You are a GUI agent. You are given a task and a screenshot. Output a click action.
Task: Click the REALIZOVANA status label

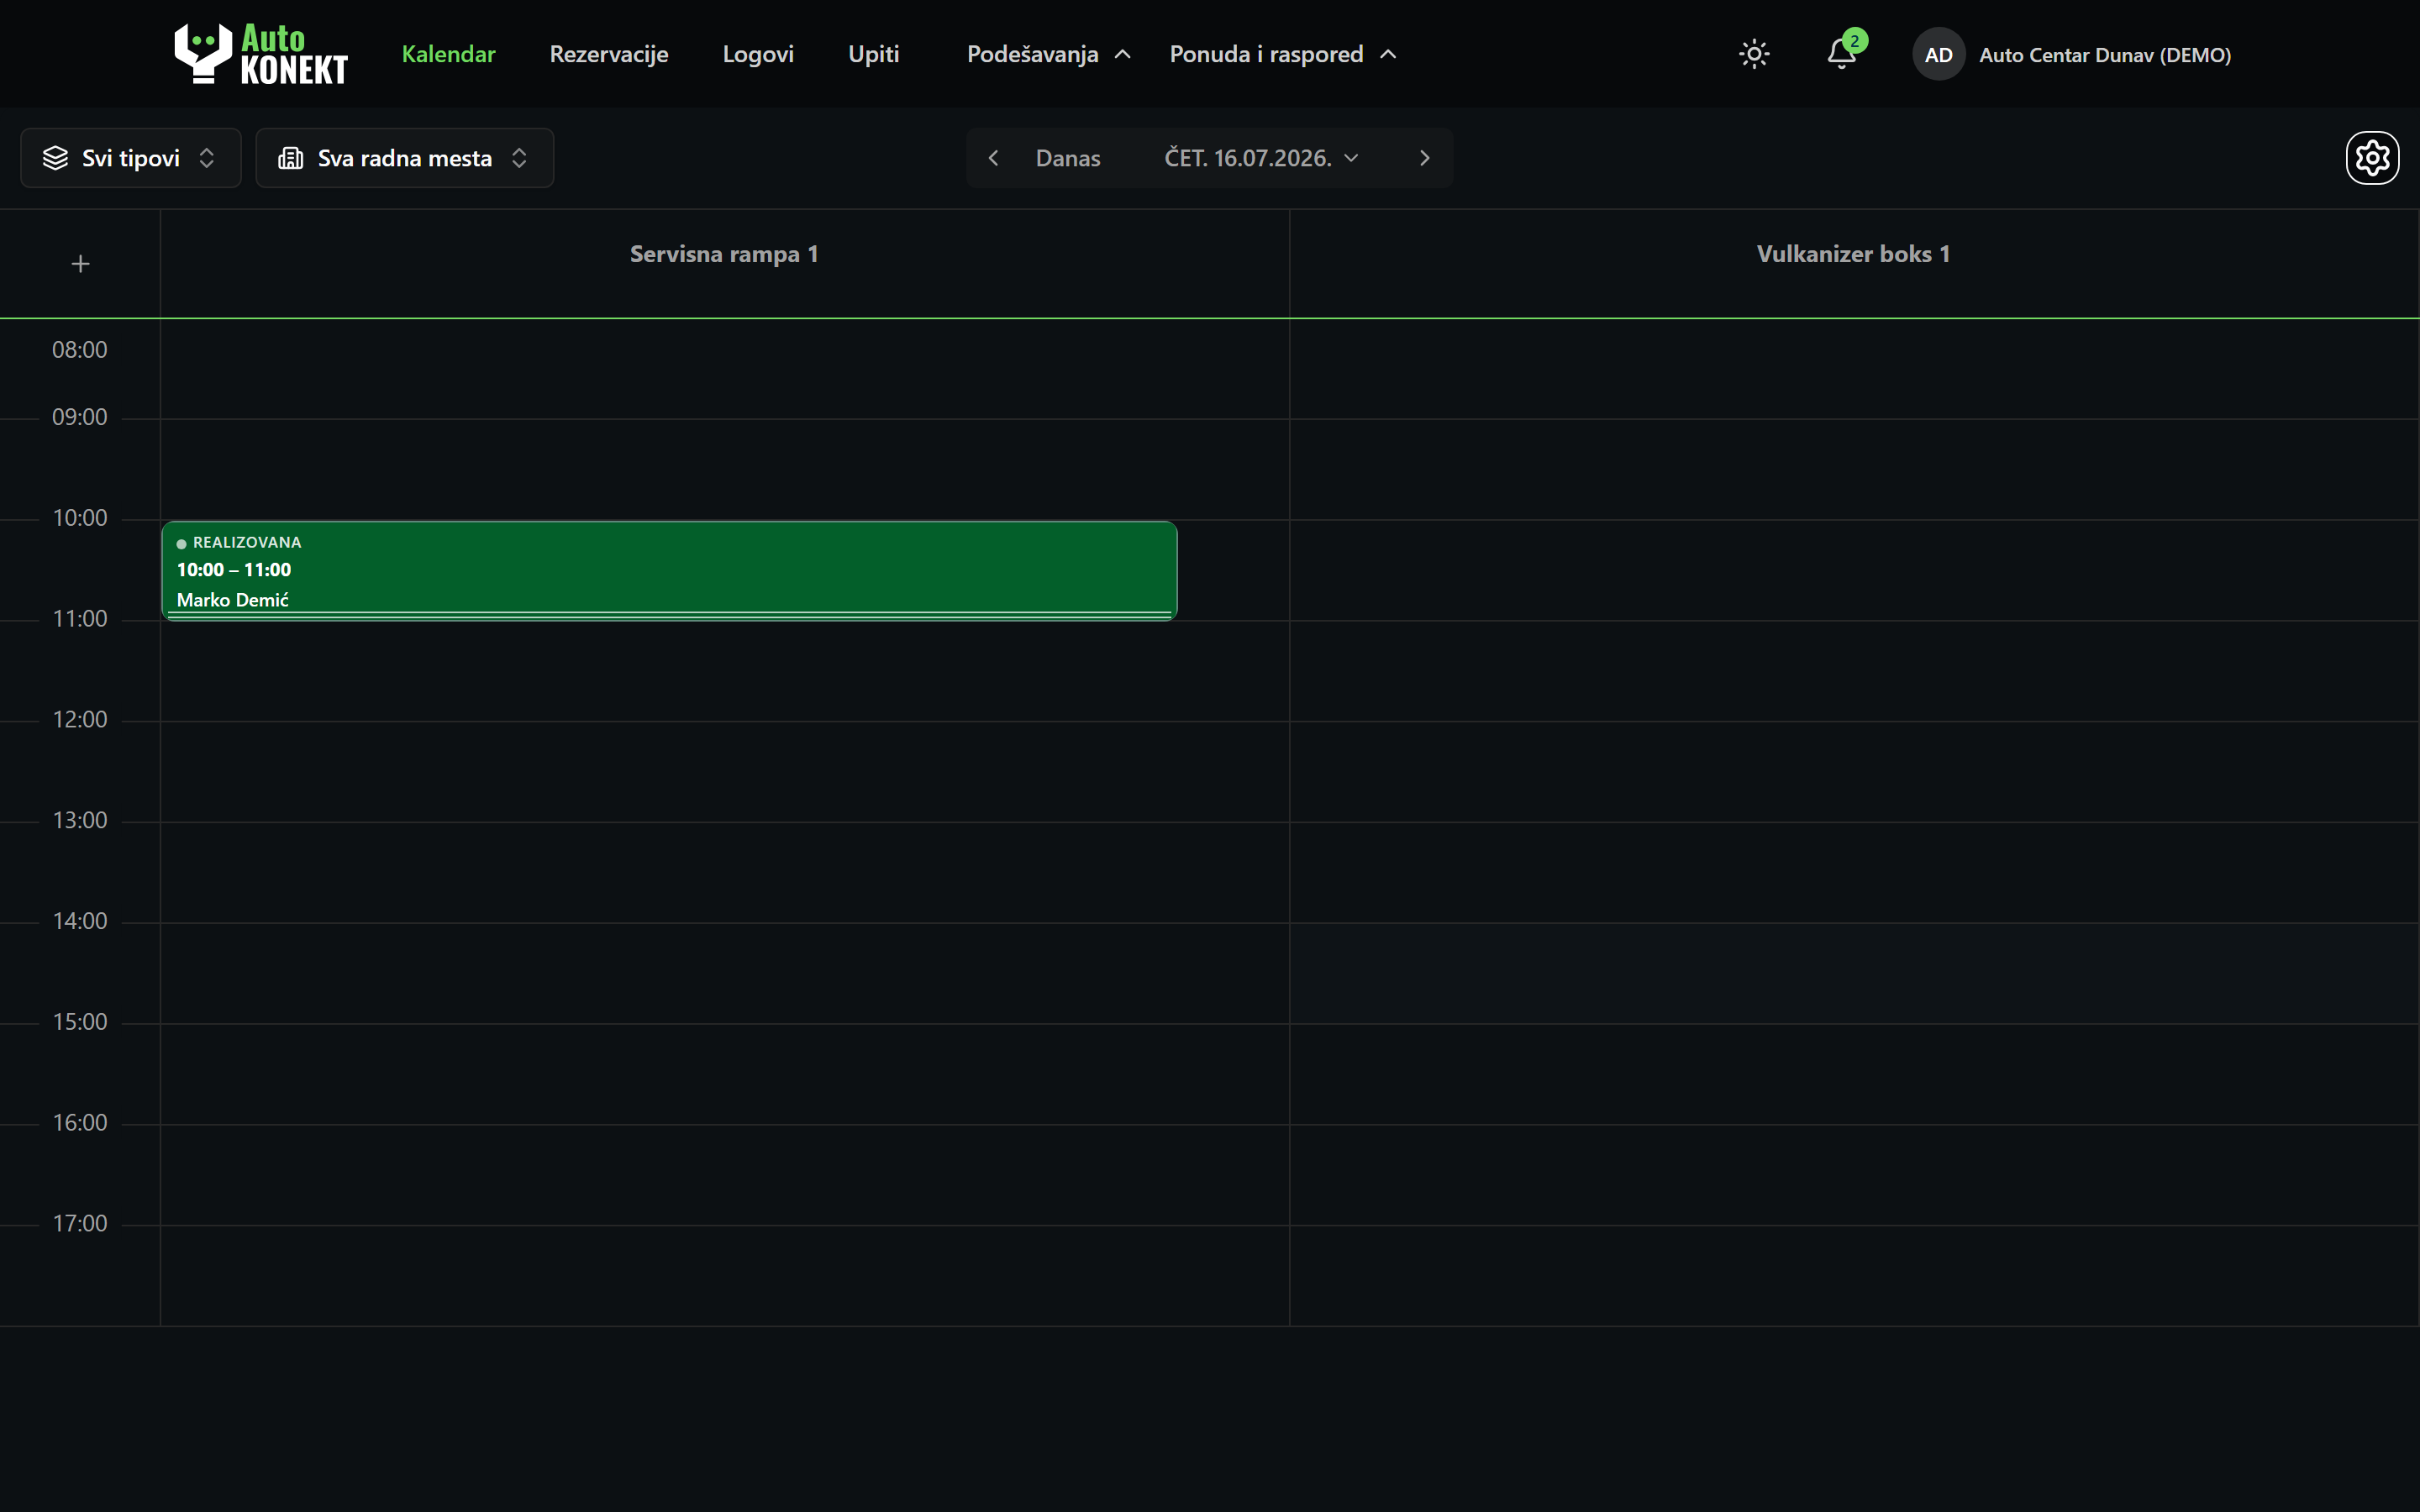247,542
